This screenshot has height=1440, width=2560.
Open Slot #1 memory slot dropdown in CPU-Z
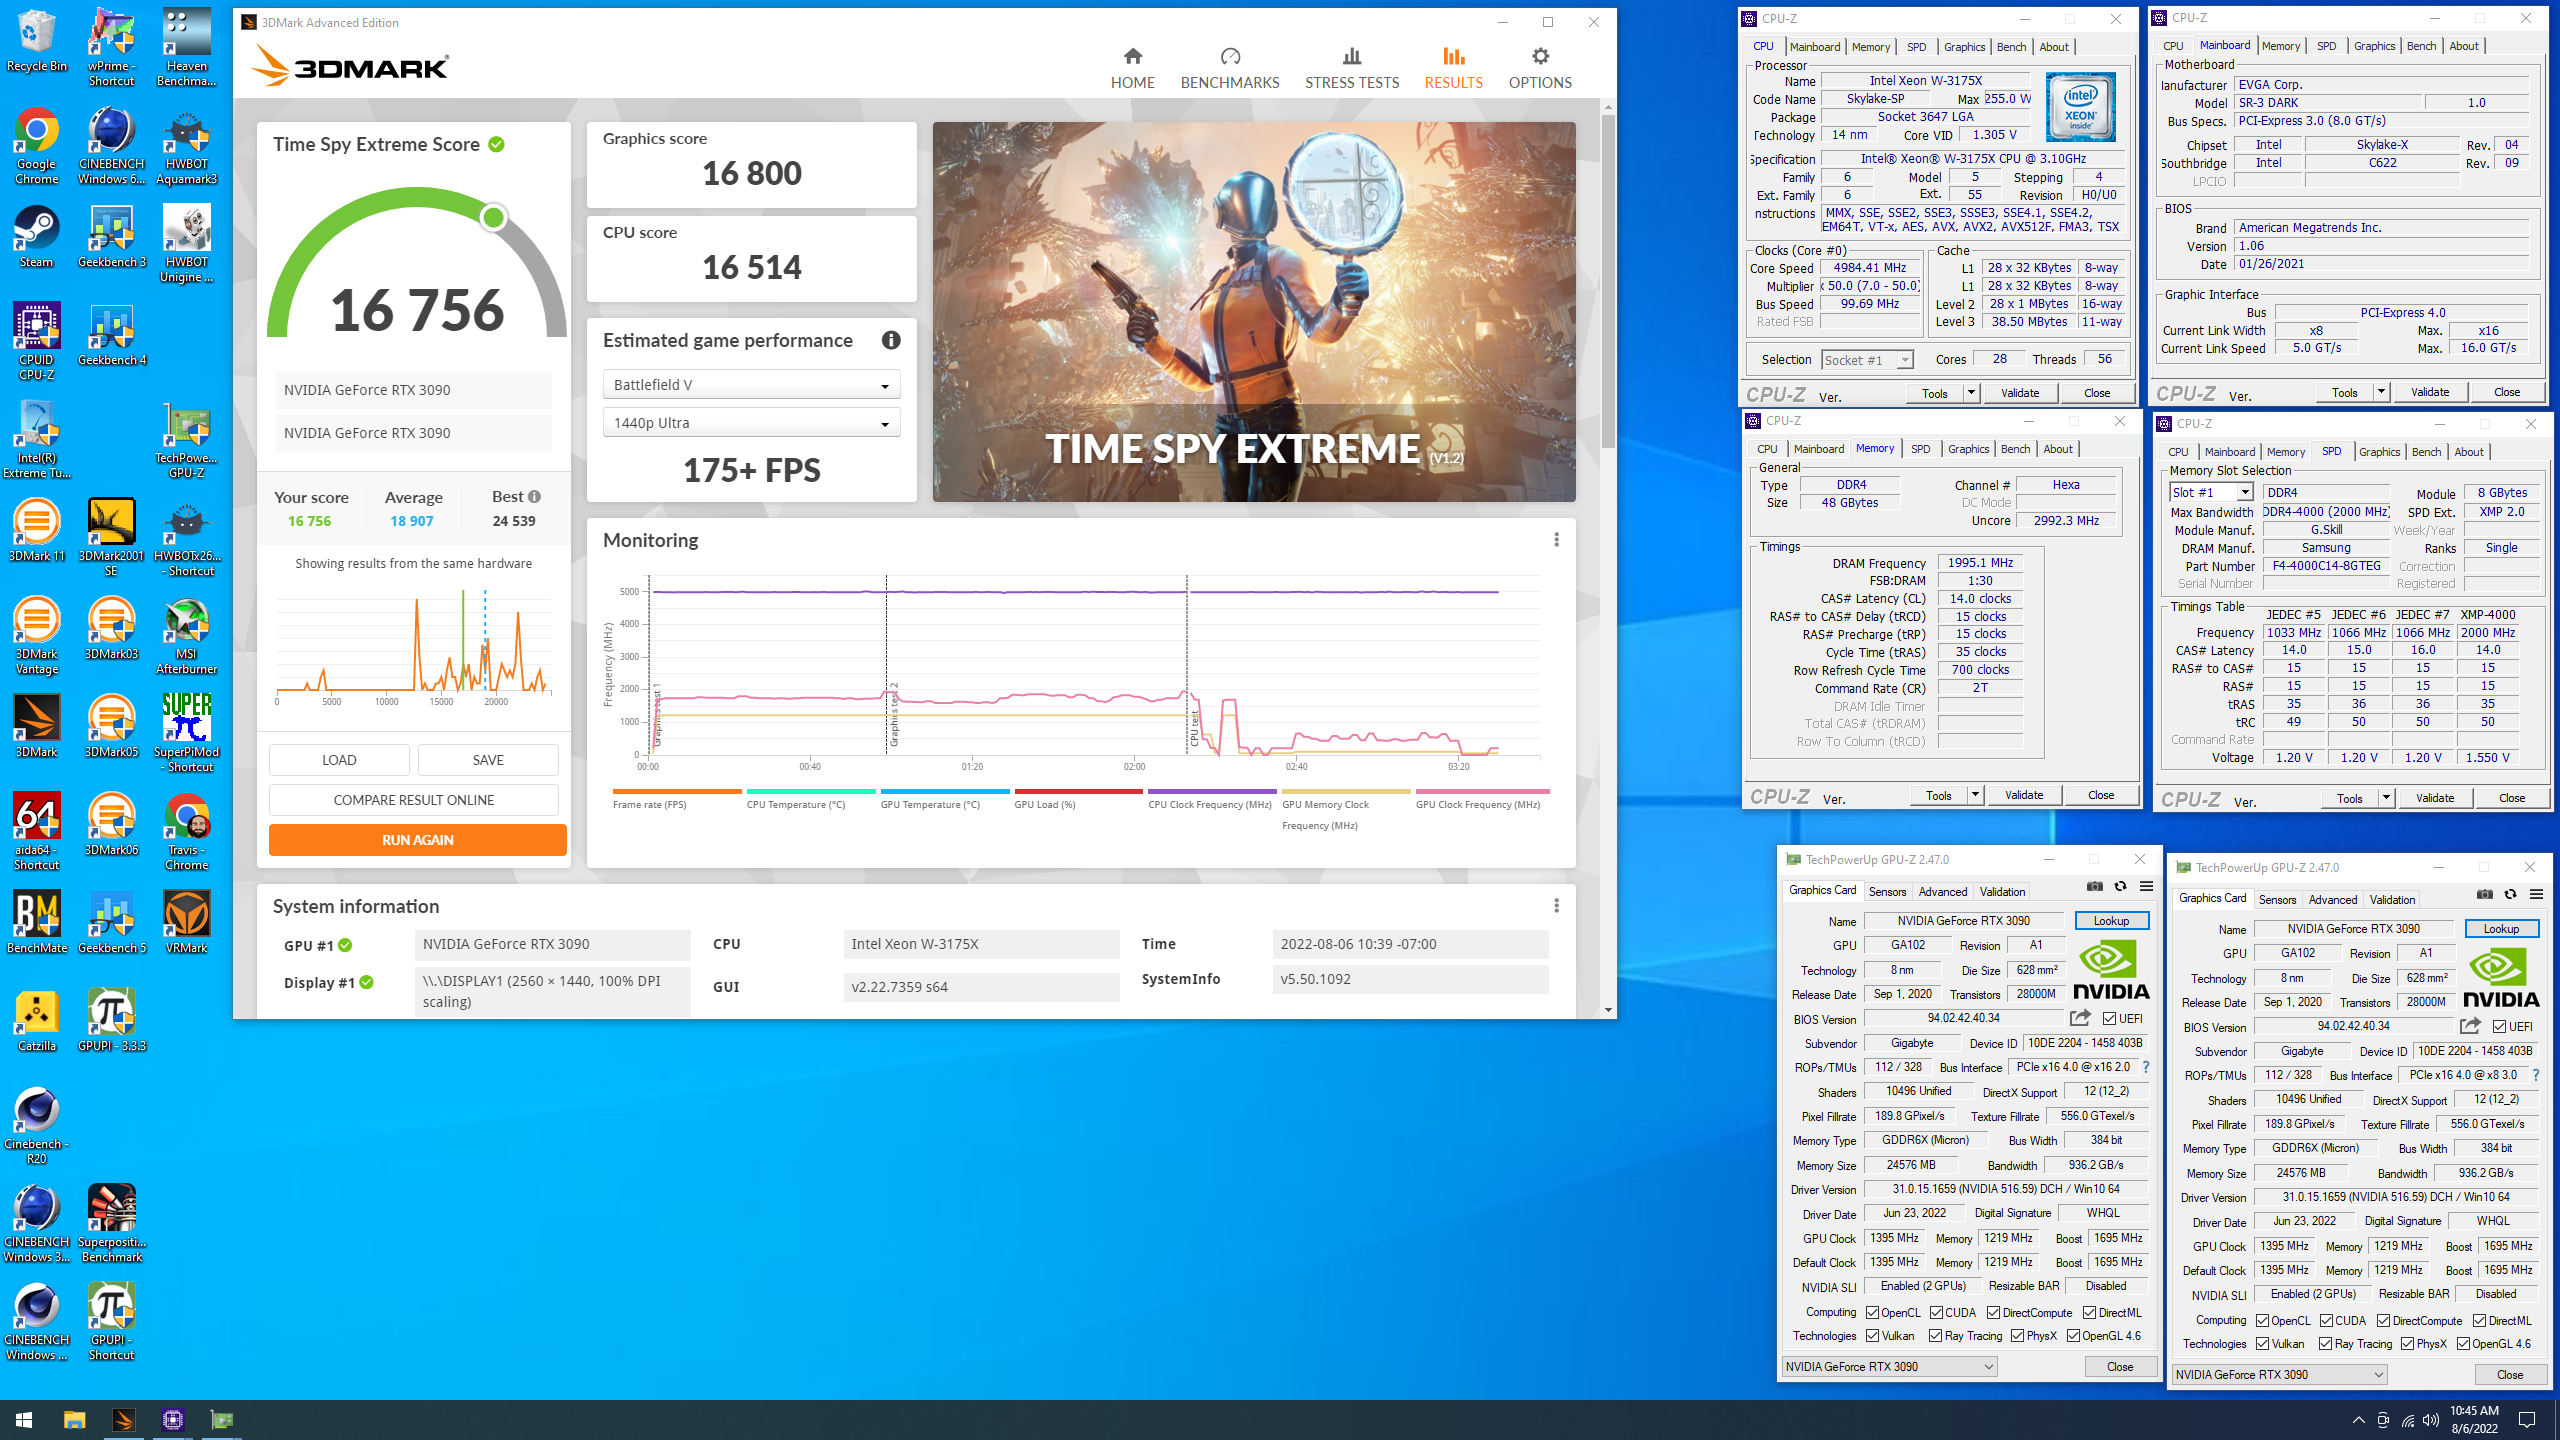[x=2211, y=492]
